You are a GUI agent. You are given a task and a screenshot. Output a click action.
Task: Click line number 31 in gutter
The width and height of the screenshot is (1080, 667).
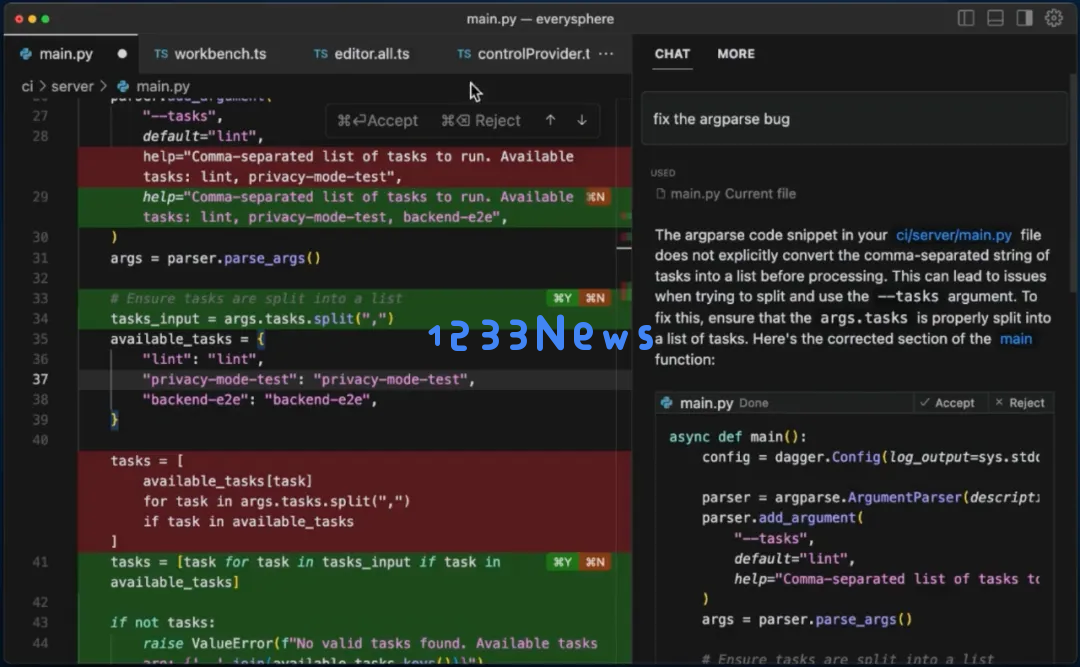tap(40, 258)
